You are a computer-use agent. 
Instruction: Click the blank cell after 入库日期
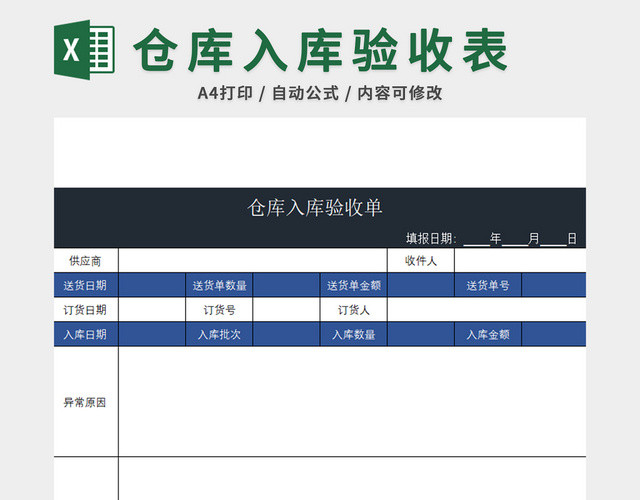(x=152, y=334)
